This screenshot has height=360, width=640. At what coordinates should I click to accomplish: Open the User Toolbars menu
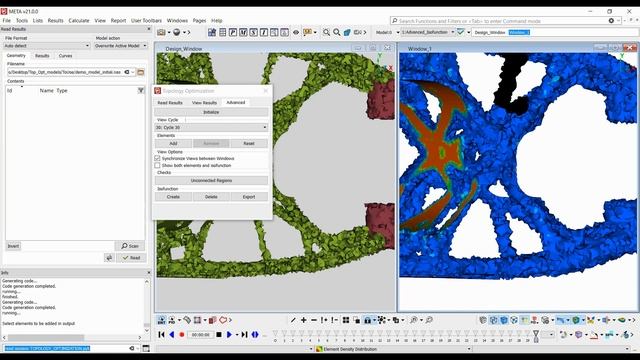(146, 20)
